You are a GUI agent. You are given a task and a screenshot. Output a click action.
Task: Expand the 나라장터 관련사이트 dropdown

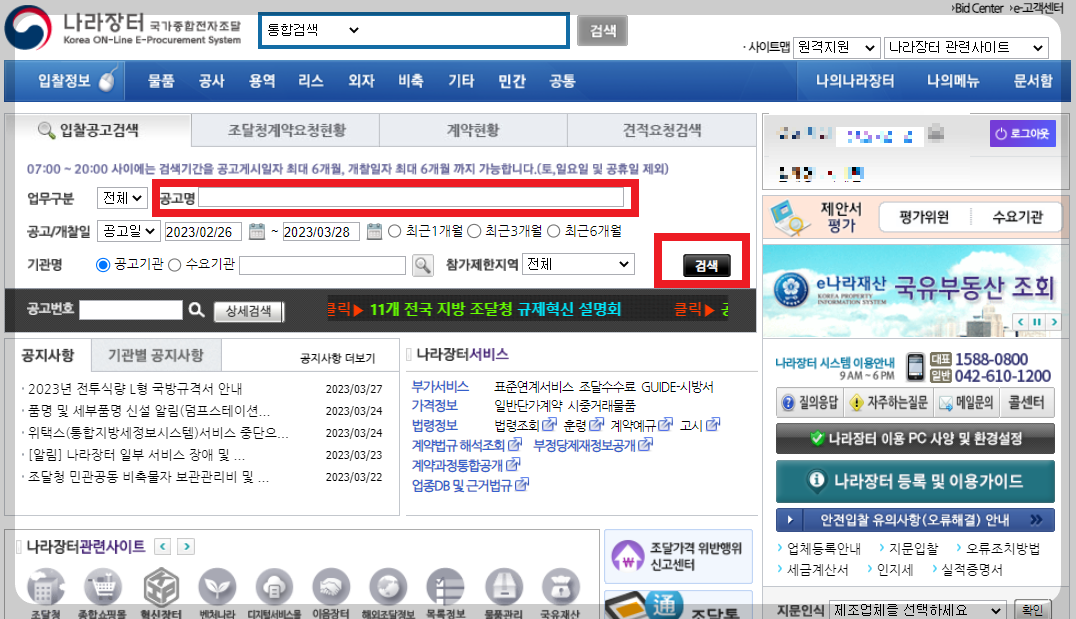click(966, 47)
